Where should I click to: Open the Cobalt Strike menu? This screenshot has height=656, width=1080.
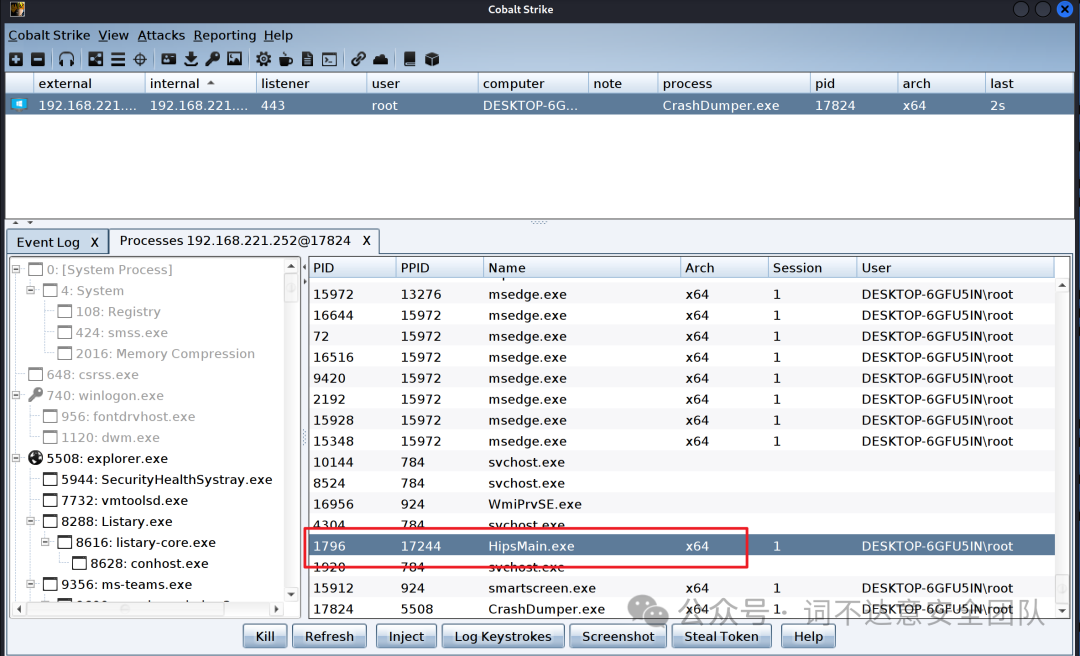tap(49, 35)
